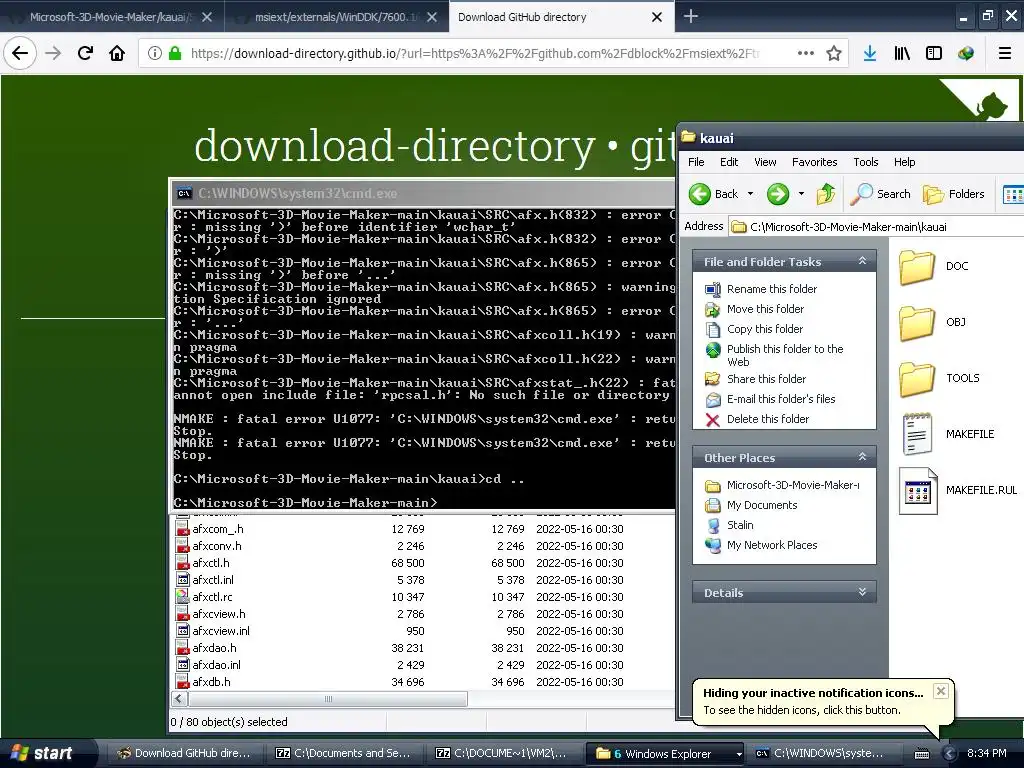Open Back history dropdown in Explorer
1024x768 pixels.
click(x=750, y=194)
